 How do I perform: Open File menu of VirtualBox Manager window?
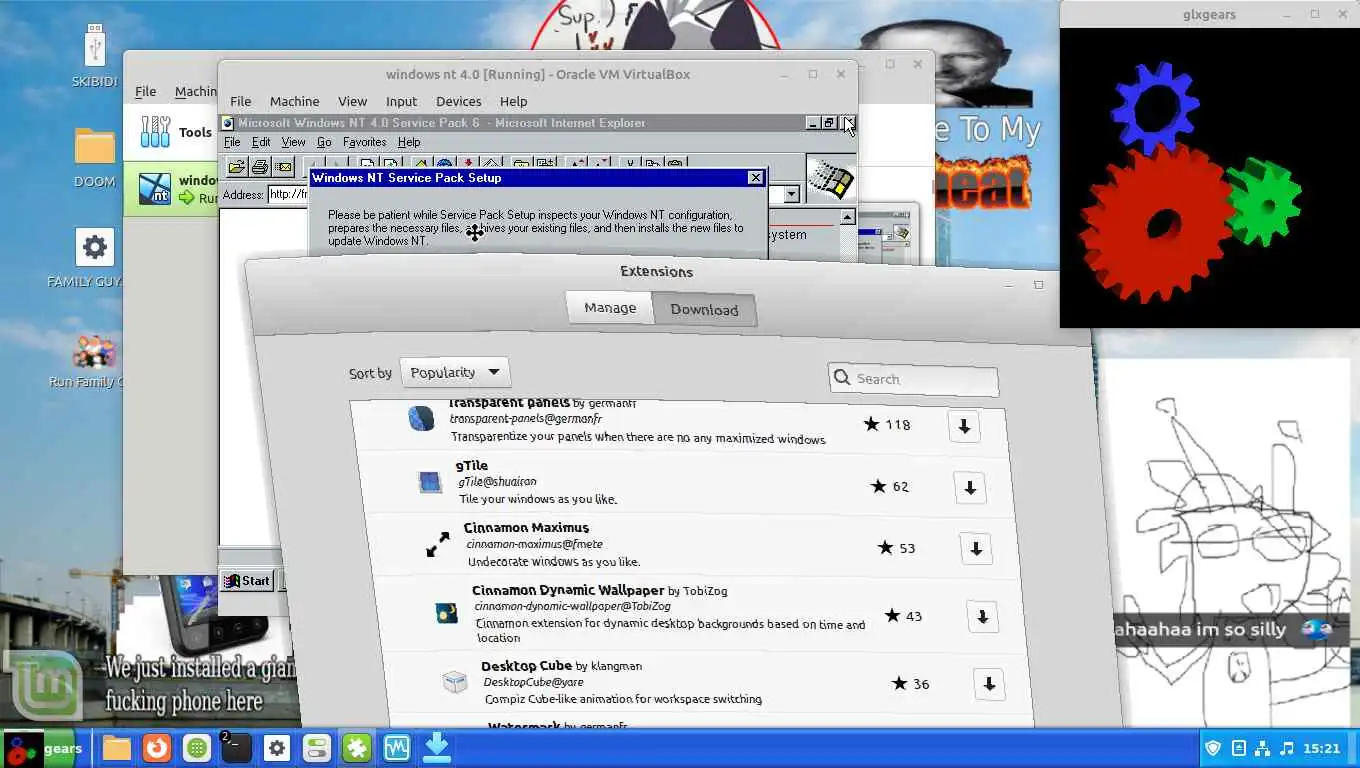pyautogui.click(x=146, y=91)
